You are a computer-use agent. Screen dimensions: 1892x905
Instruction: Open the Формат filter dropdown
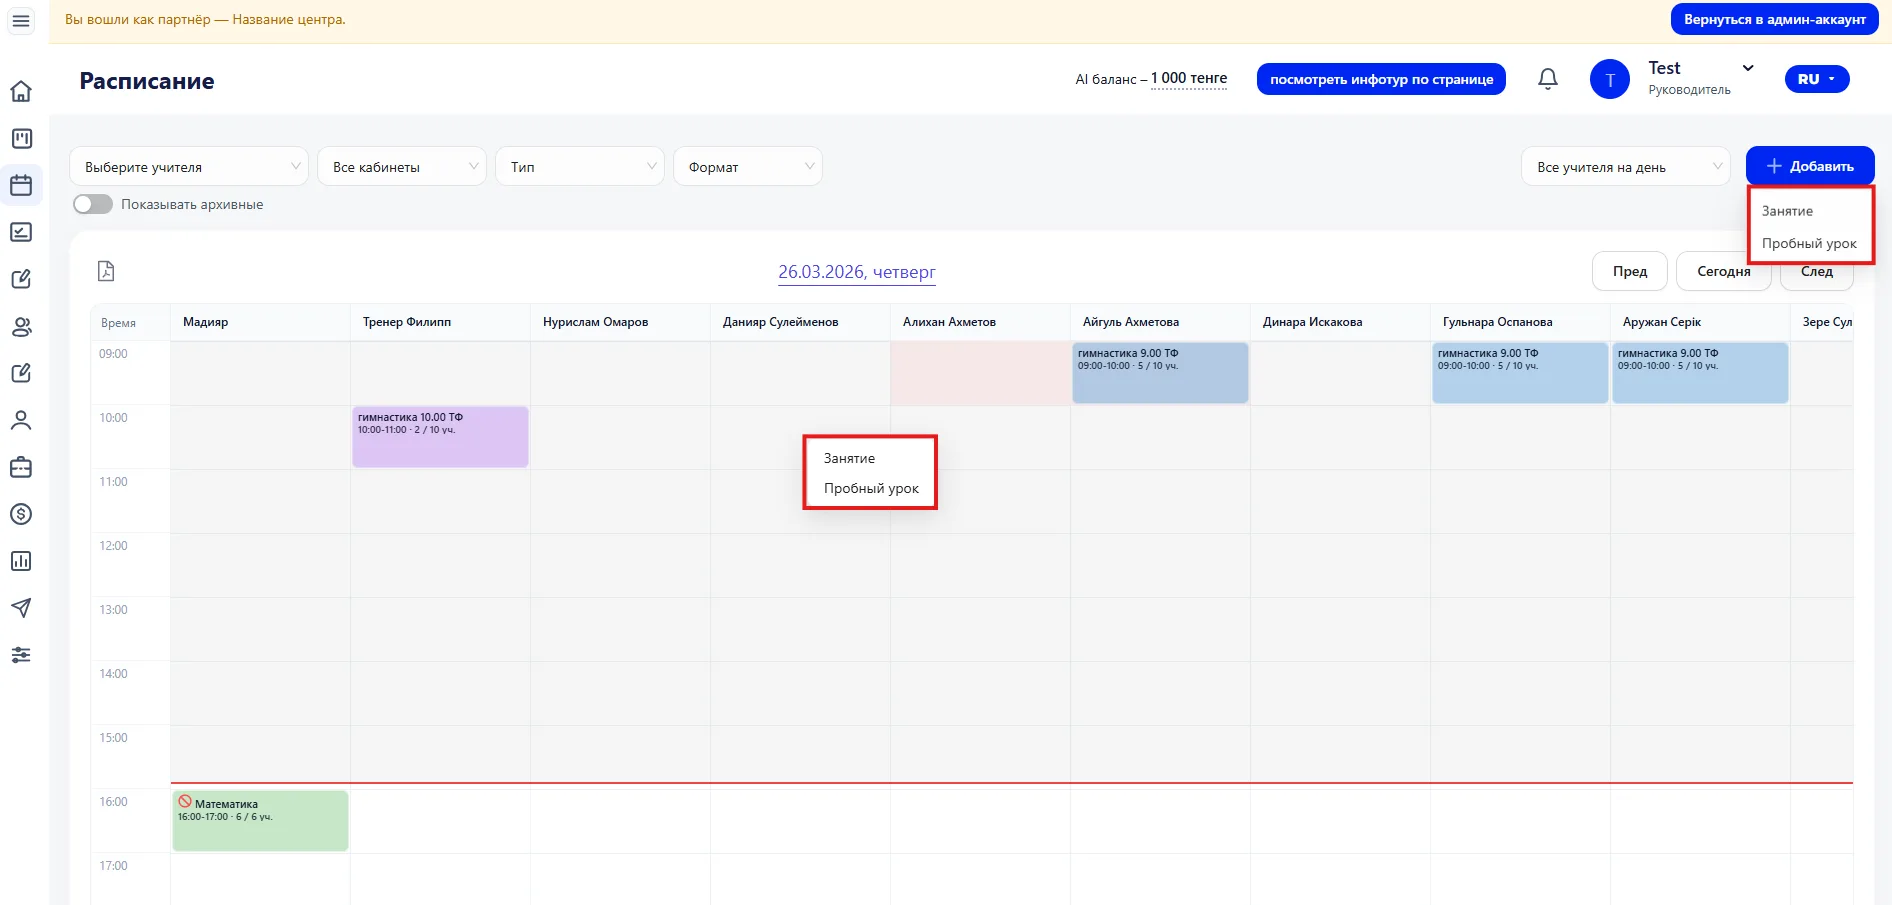pos(748,167)
